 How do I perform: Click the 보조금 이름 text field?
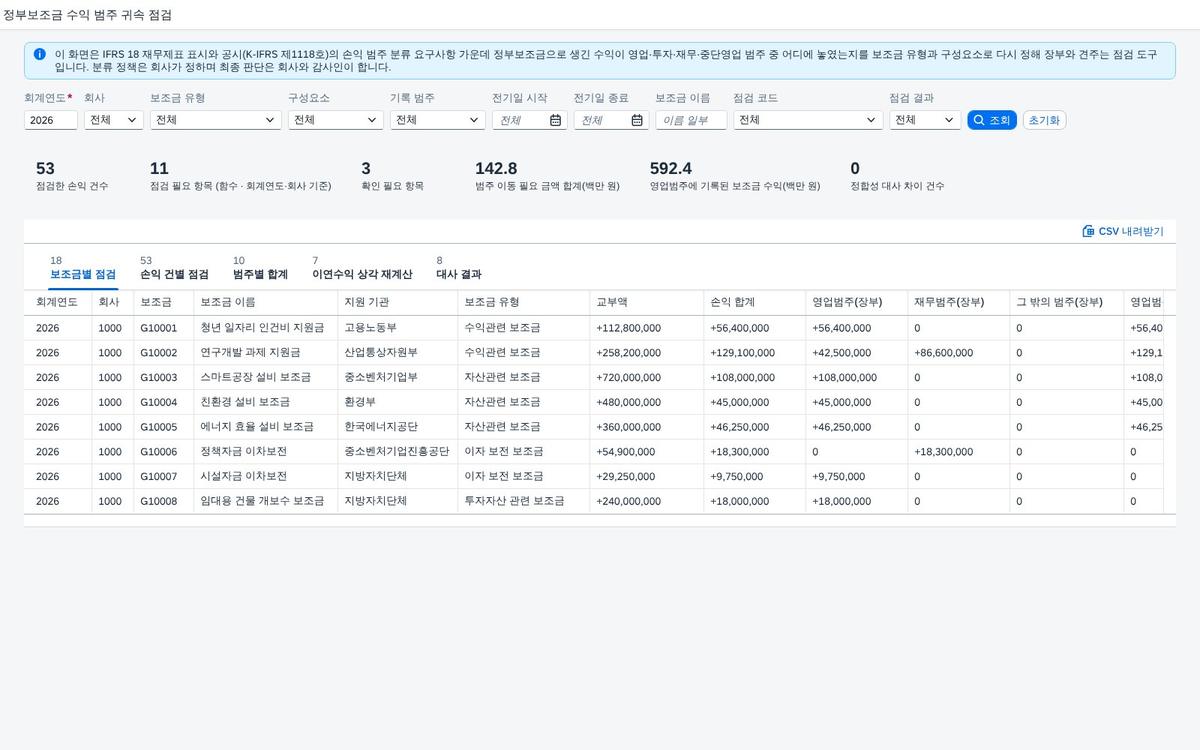click(691, 120)
